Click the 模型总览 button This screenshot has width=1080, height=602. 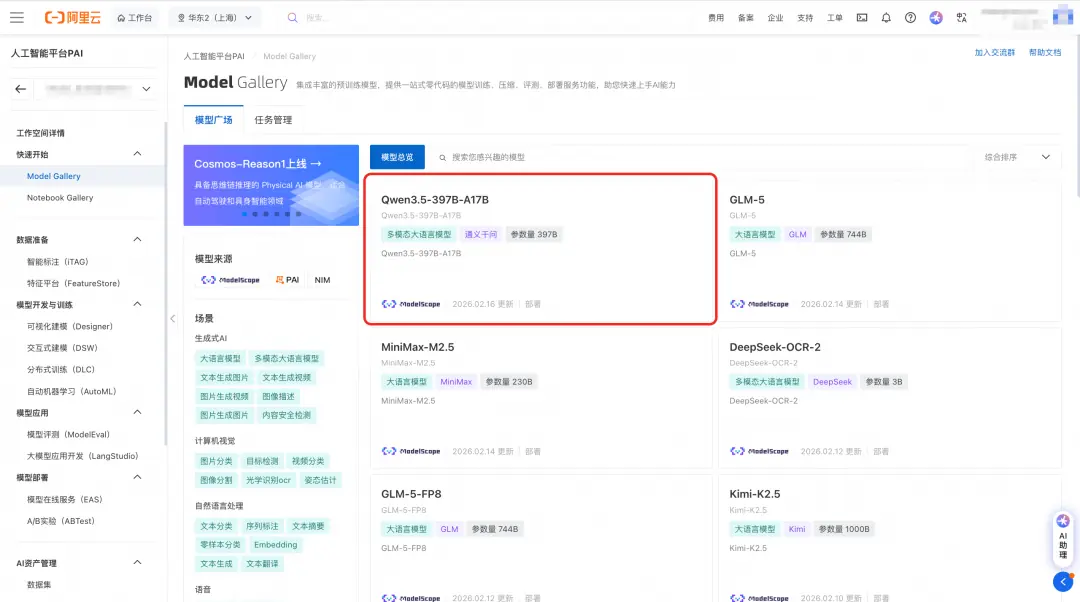pyautogui.click(x=397, y=157)
